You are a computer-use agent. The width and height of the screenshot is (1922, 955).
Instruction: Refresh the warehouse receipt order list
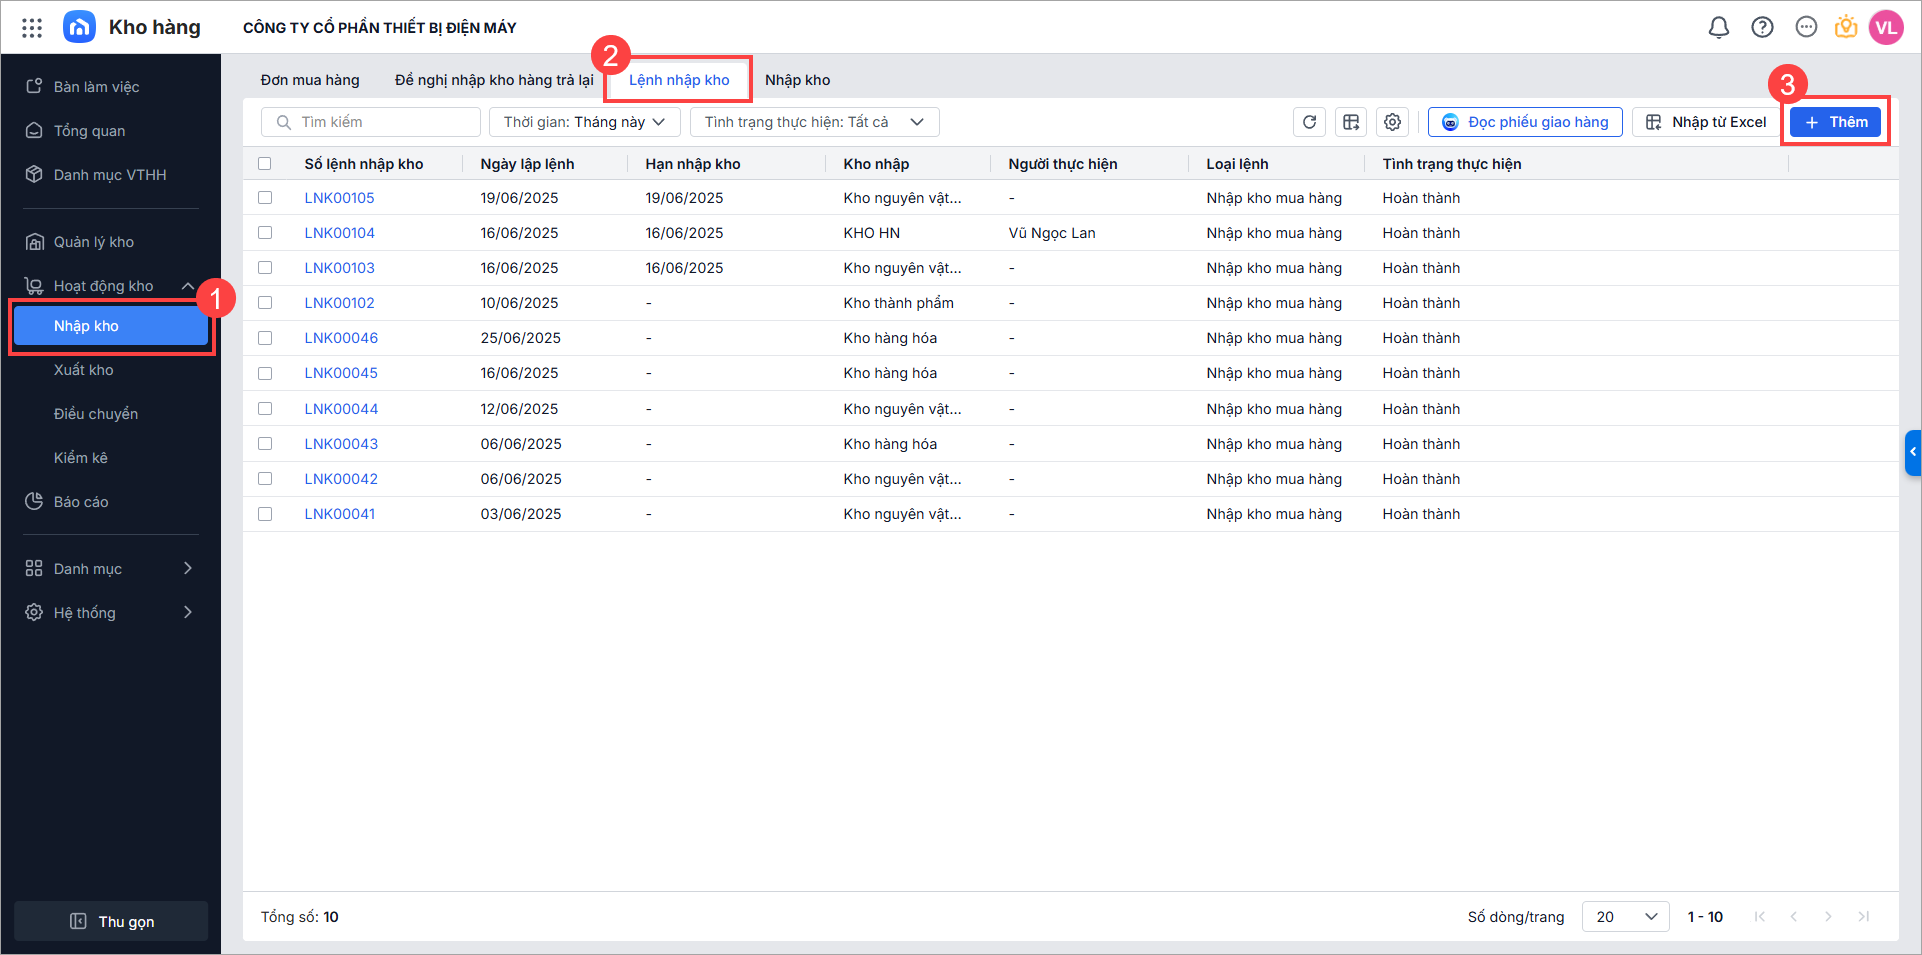click(1309, 122)
